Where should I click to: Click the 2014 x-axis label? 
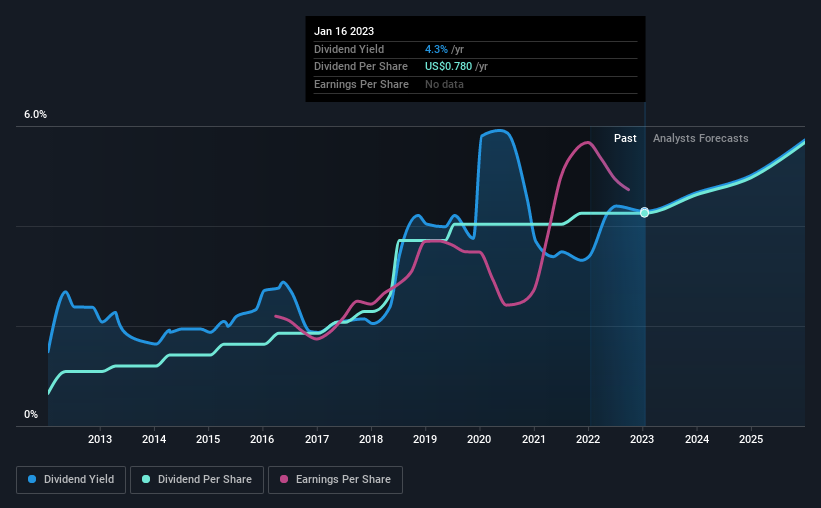[x=154, y=439]
